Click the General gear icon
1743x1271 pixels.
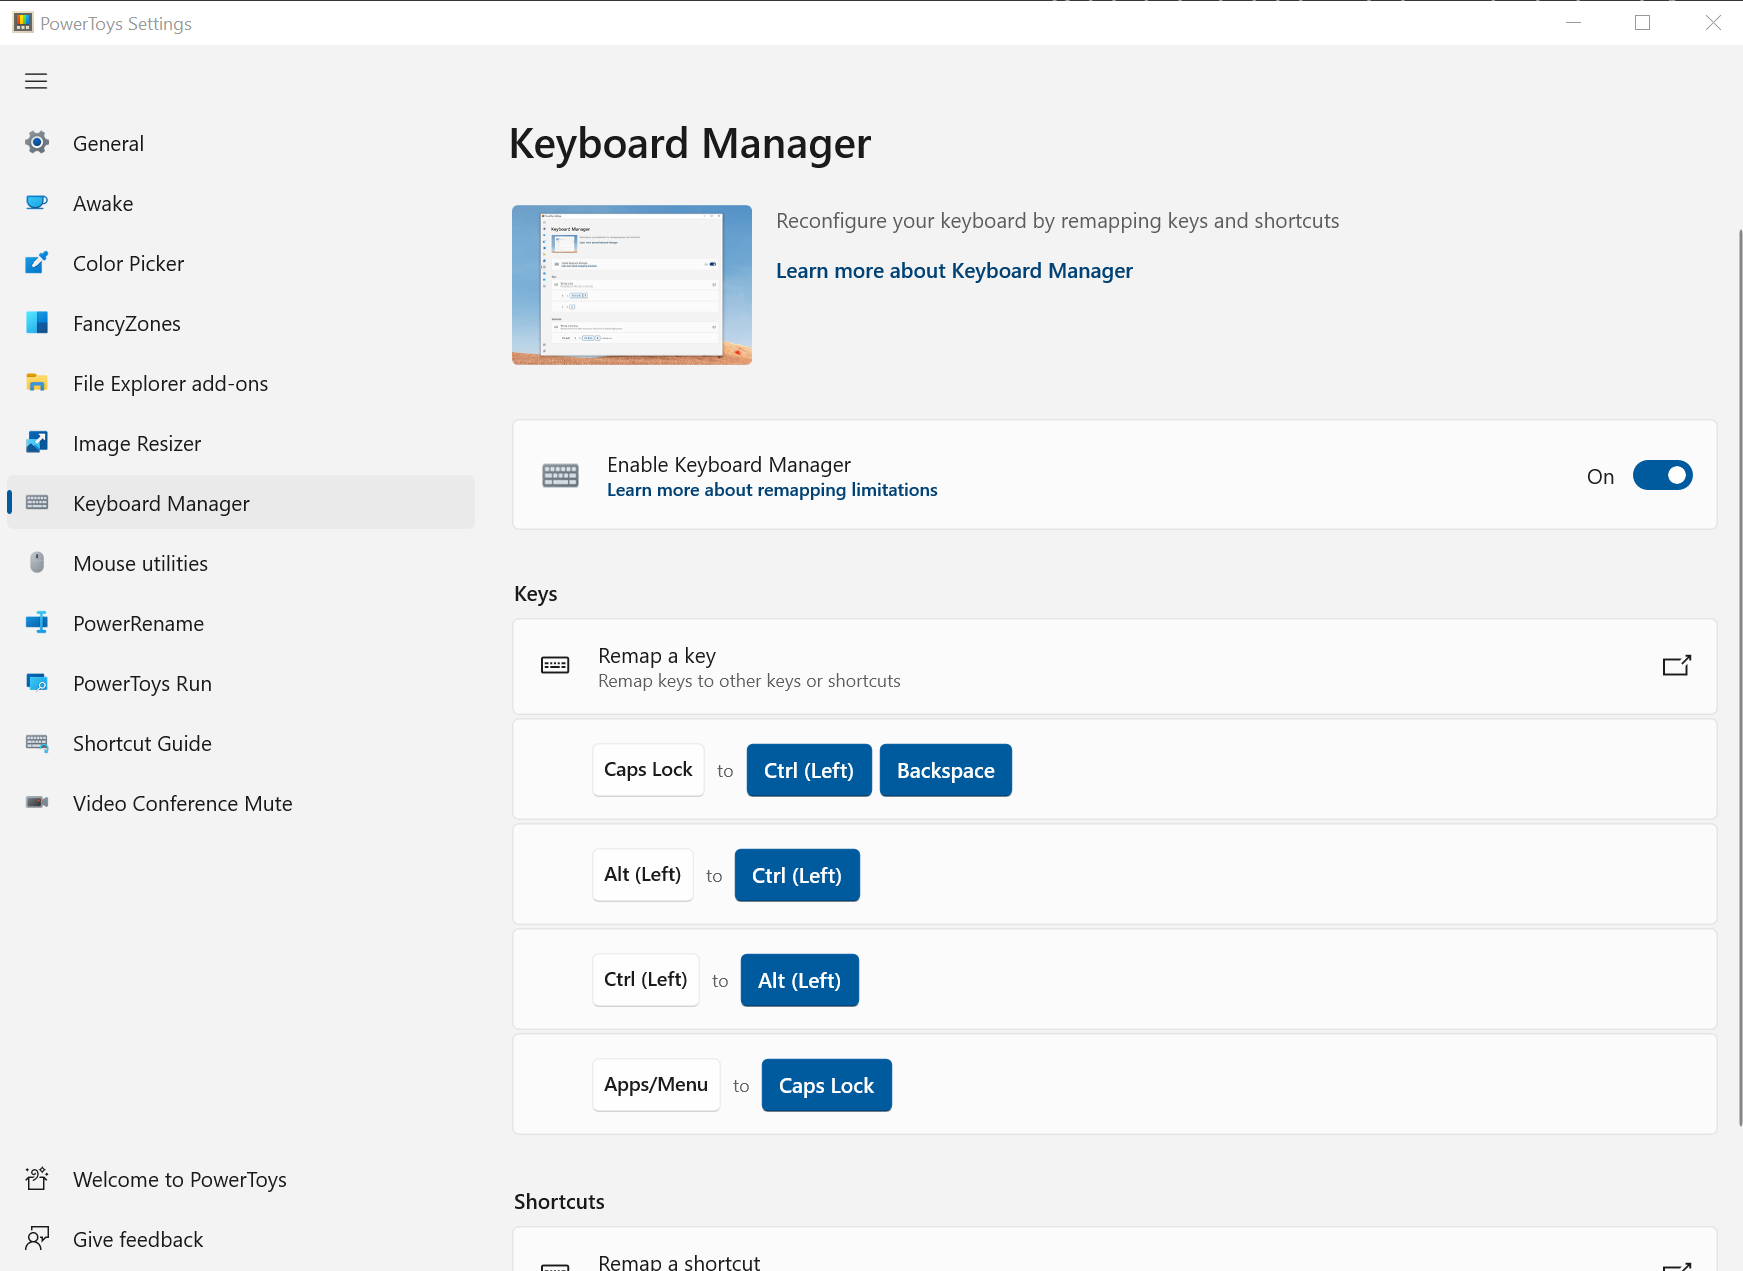point(37,143)
